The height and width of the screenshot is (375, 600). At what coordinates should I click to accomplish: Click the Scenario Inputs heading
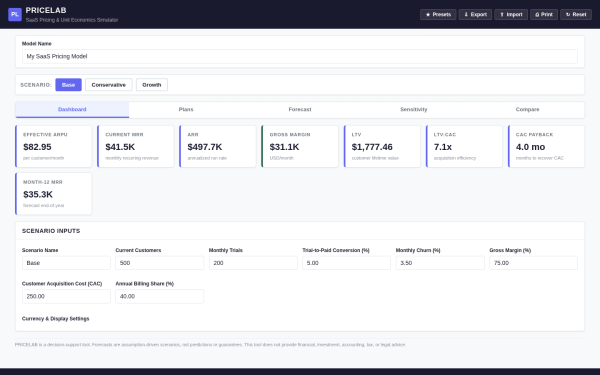tap(51, 231)
